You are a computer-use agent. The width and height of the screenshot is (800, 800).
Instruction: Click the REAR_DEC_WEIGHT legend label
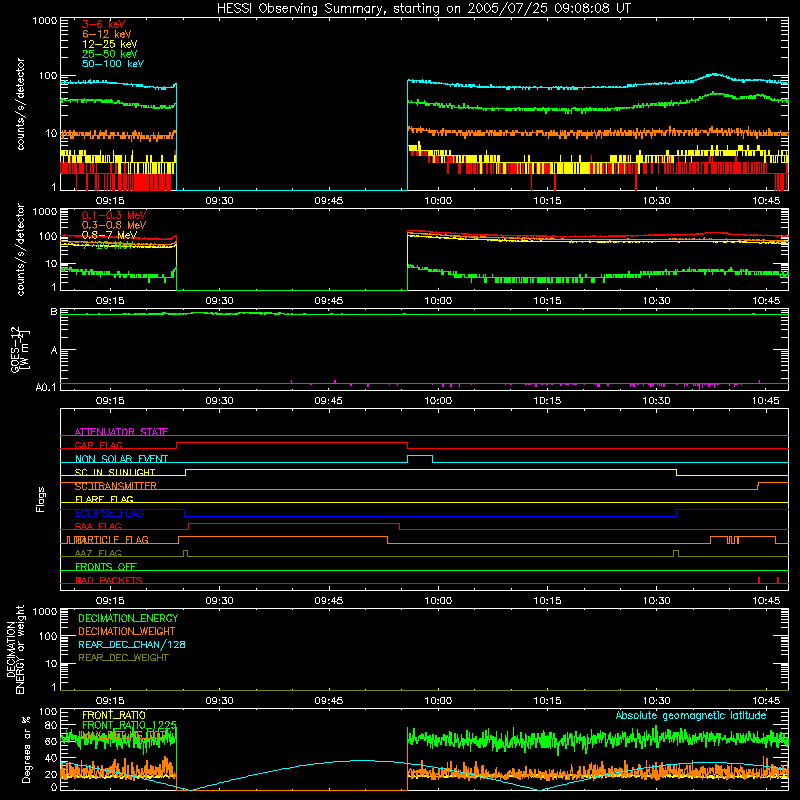(x=123, y=658)
